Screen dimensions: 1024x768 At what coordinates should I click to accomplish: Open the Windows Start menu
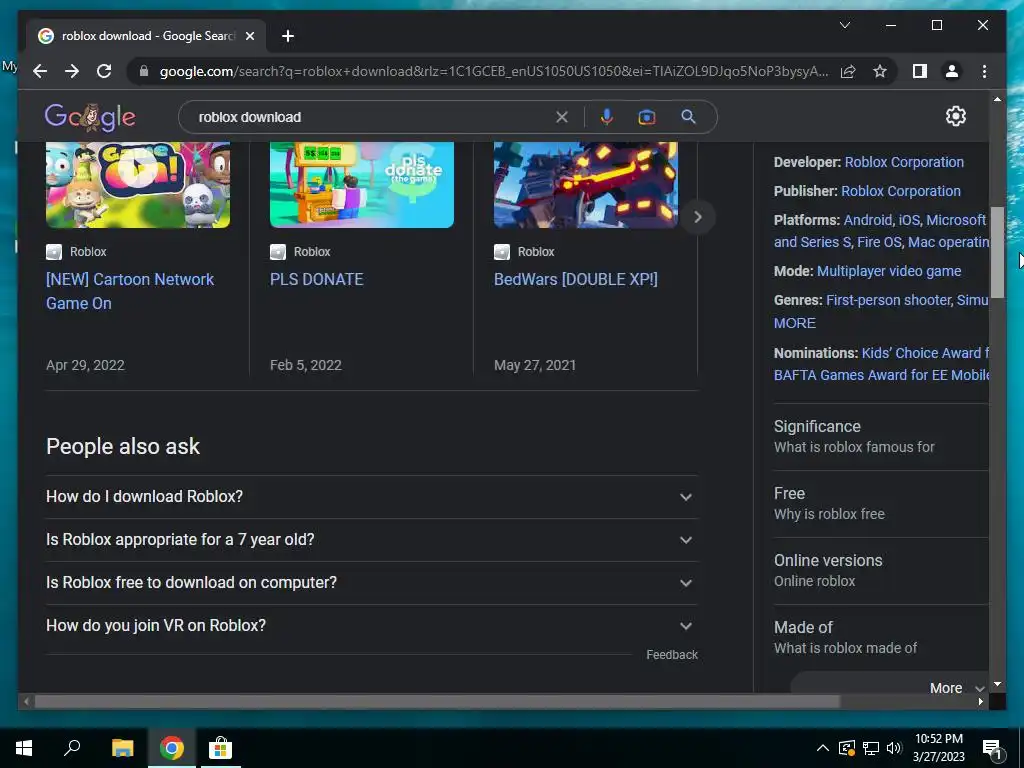(24, 748)
